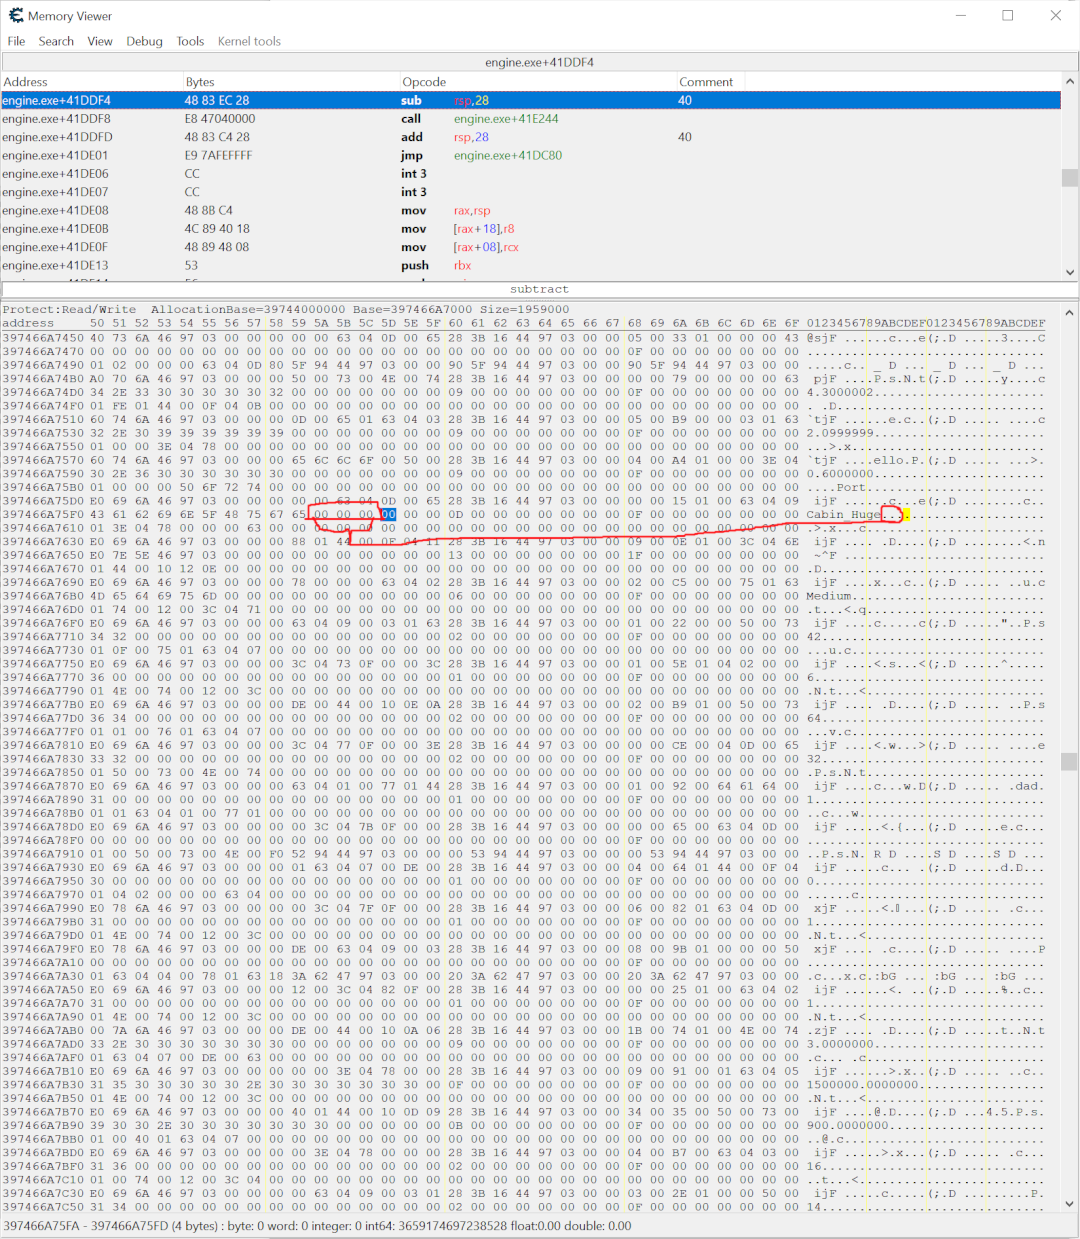Click the hex address 397466A7A30
This screenshot has width=1080, height=1239.
(43, 976)
